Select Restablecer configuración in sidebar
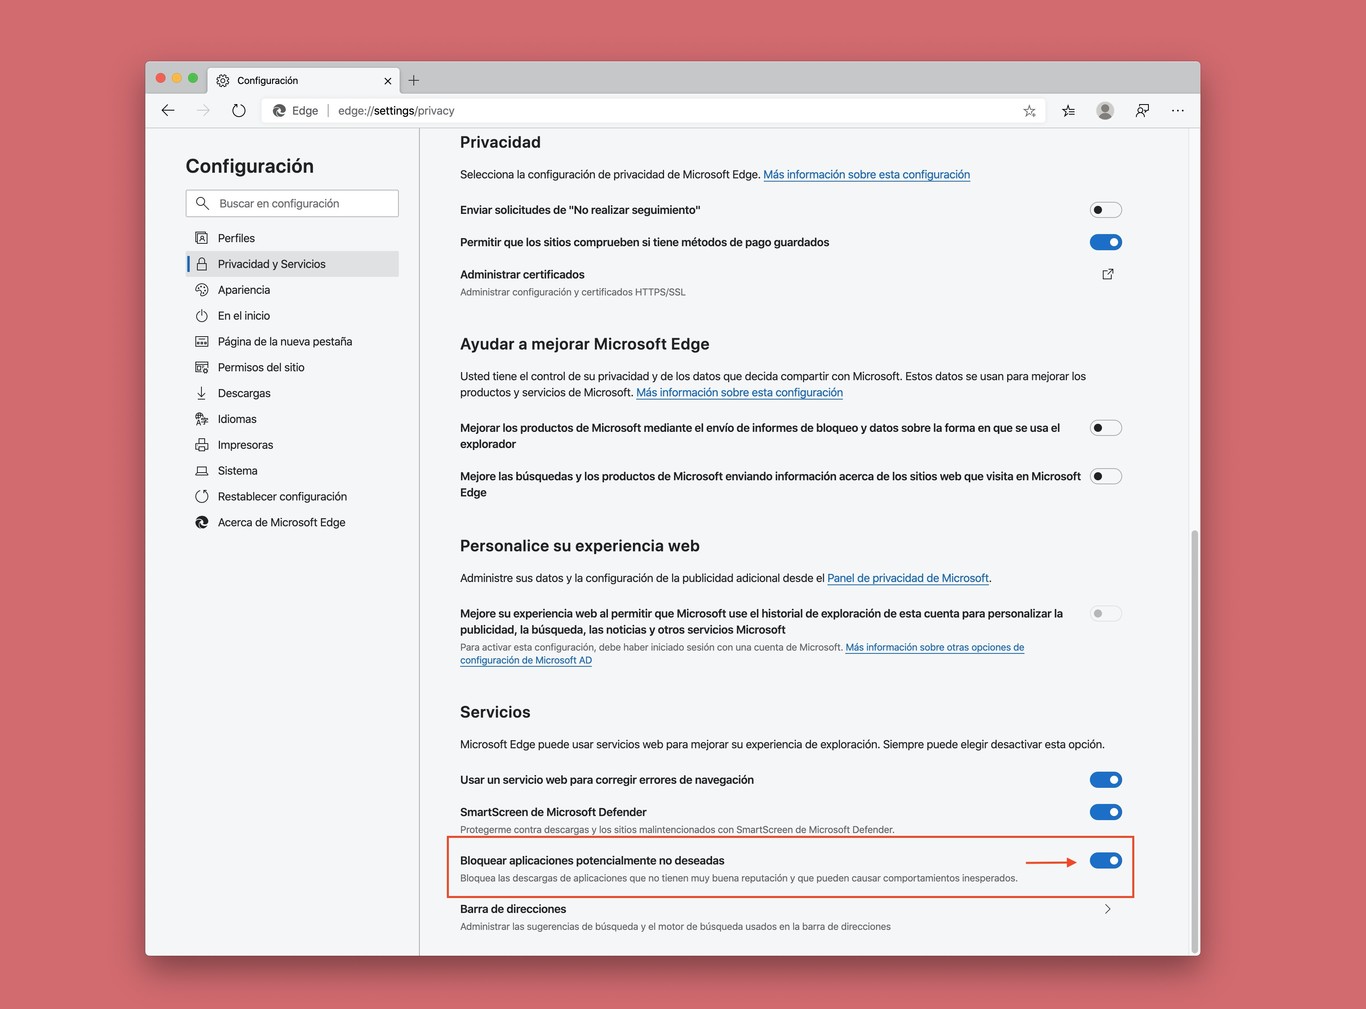This screenshot has height=1009, width=1366. click(293, 497)
